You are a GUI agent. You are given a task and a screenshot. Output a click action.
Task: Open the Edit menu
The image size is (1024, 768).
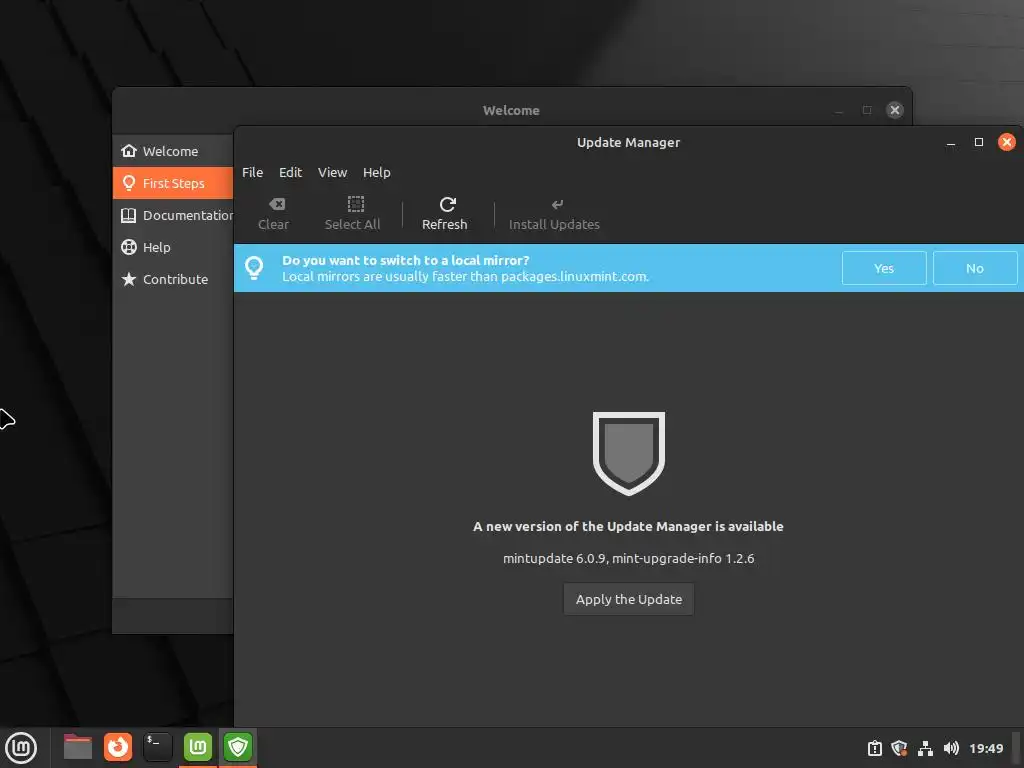291,172
